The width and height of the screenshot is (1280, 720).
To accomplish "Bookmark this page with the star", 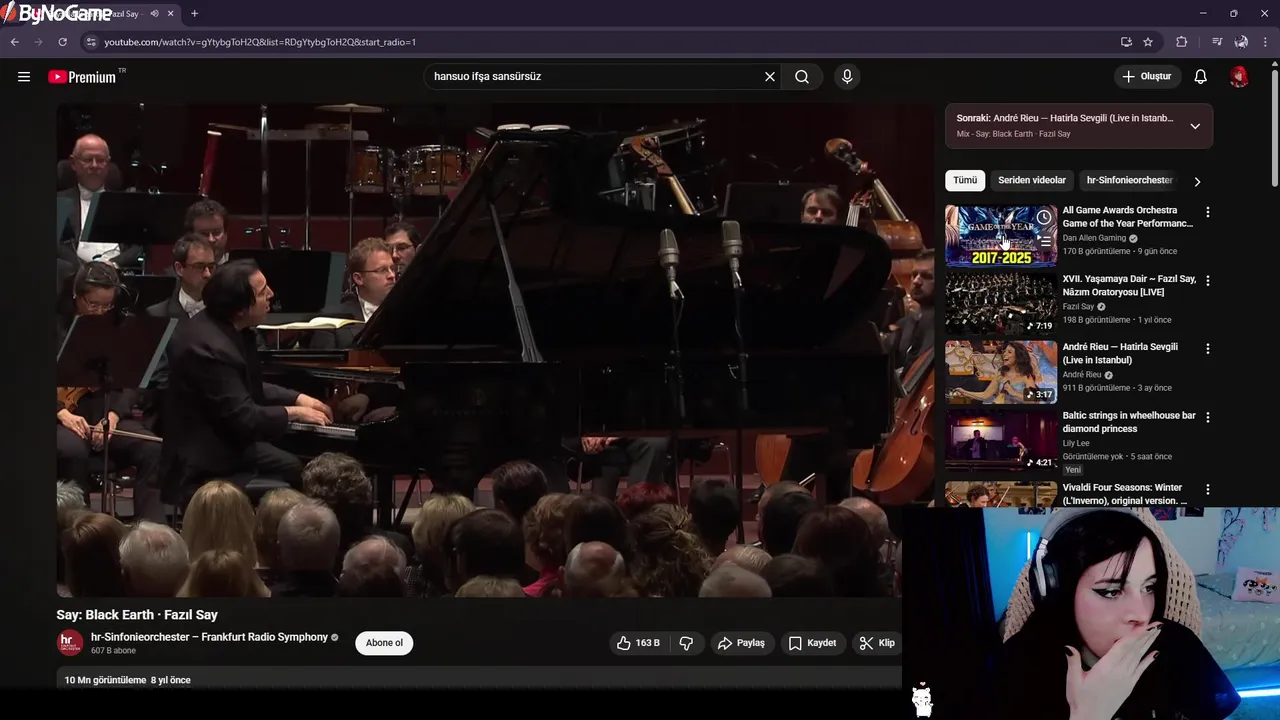I will click(1148, 42).
